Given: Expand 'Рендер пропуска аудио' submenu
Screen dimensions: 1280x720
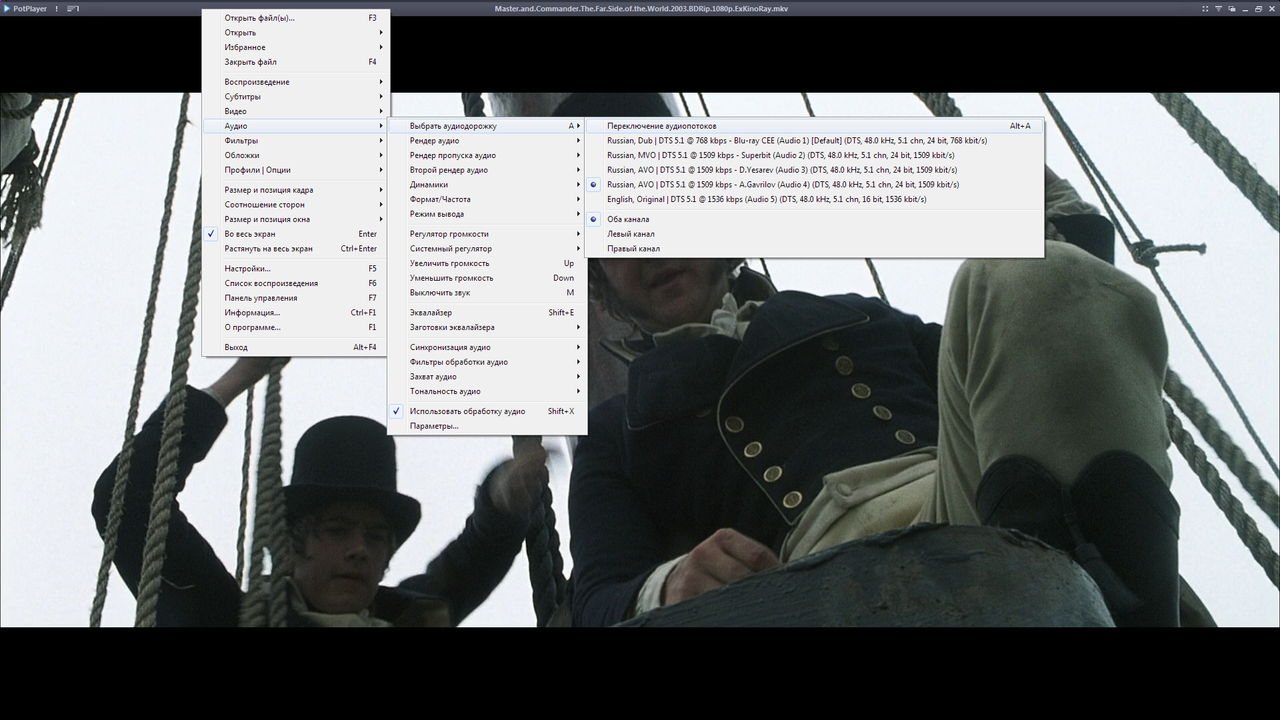Looking at the screenshot, I should pyautogui.click(x=487, y=155).
